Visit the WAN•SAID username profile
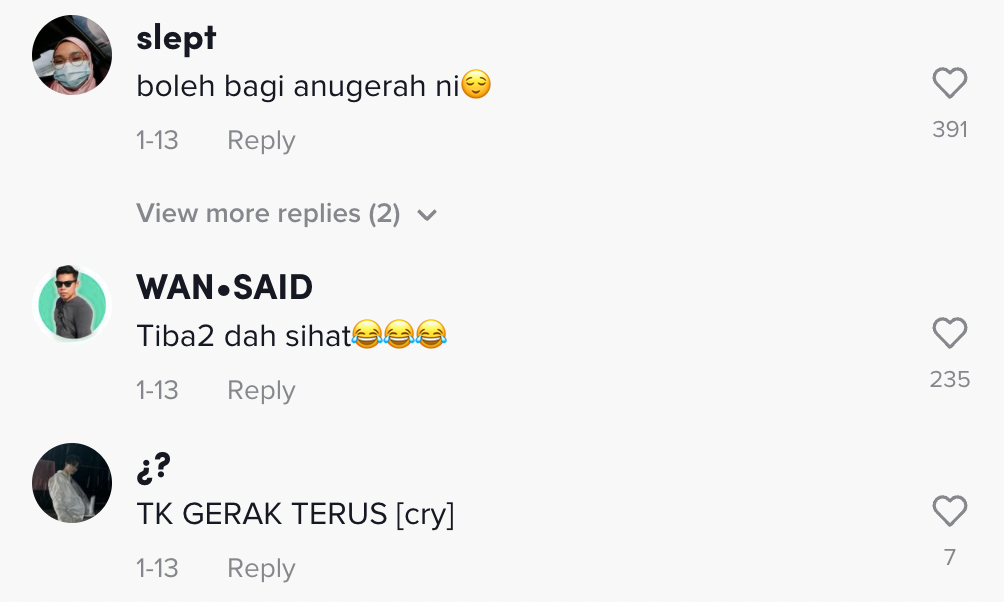 224,287
